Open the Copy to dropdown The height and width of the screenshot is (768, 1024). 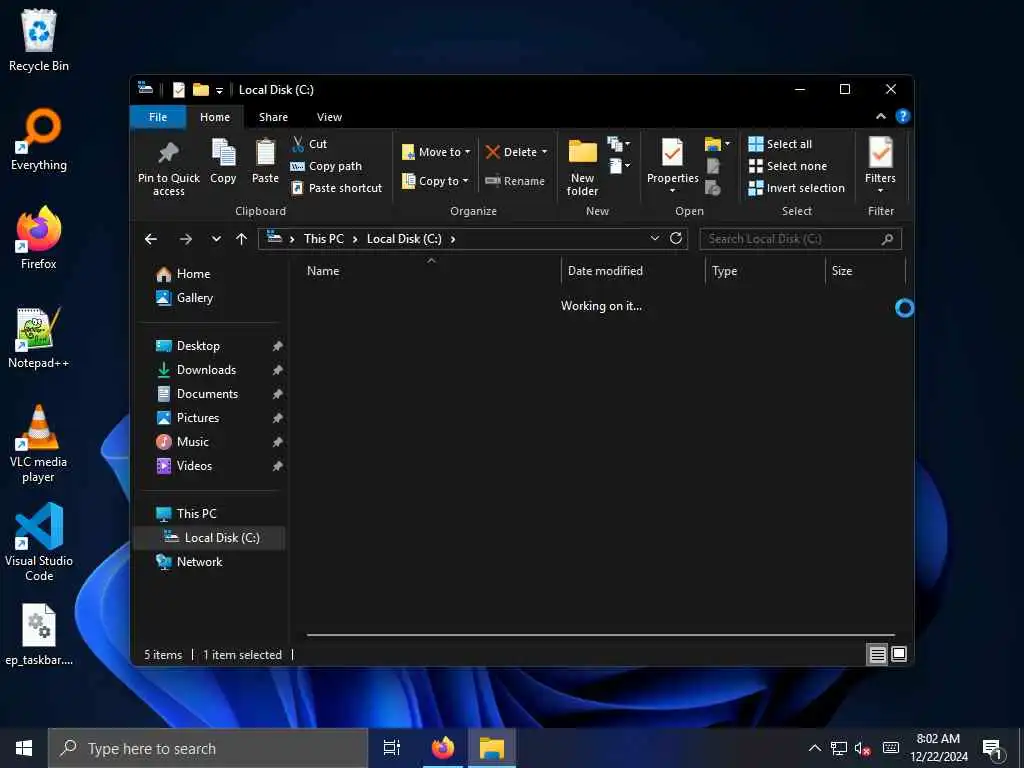(435, 181)
